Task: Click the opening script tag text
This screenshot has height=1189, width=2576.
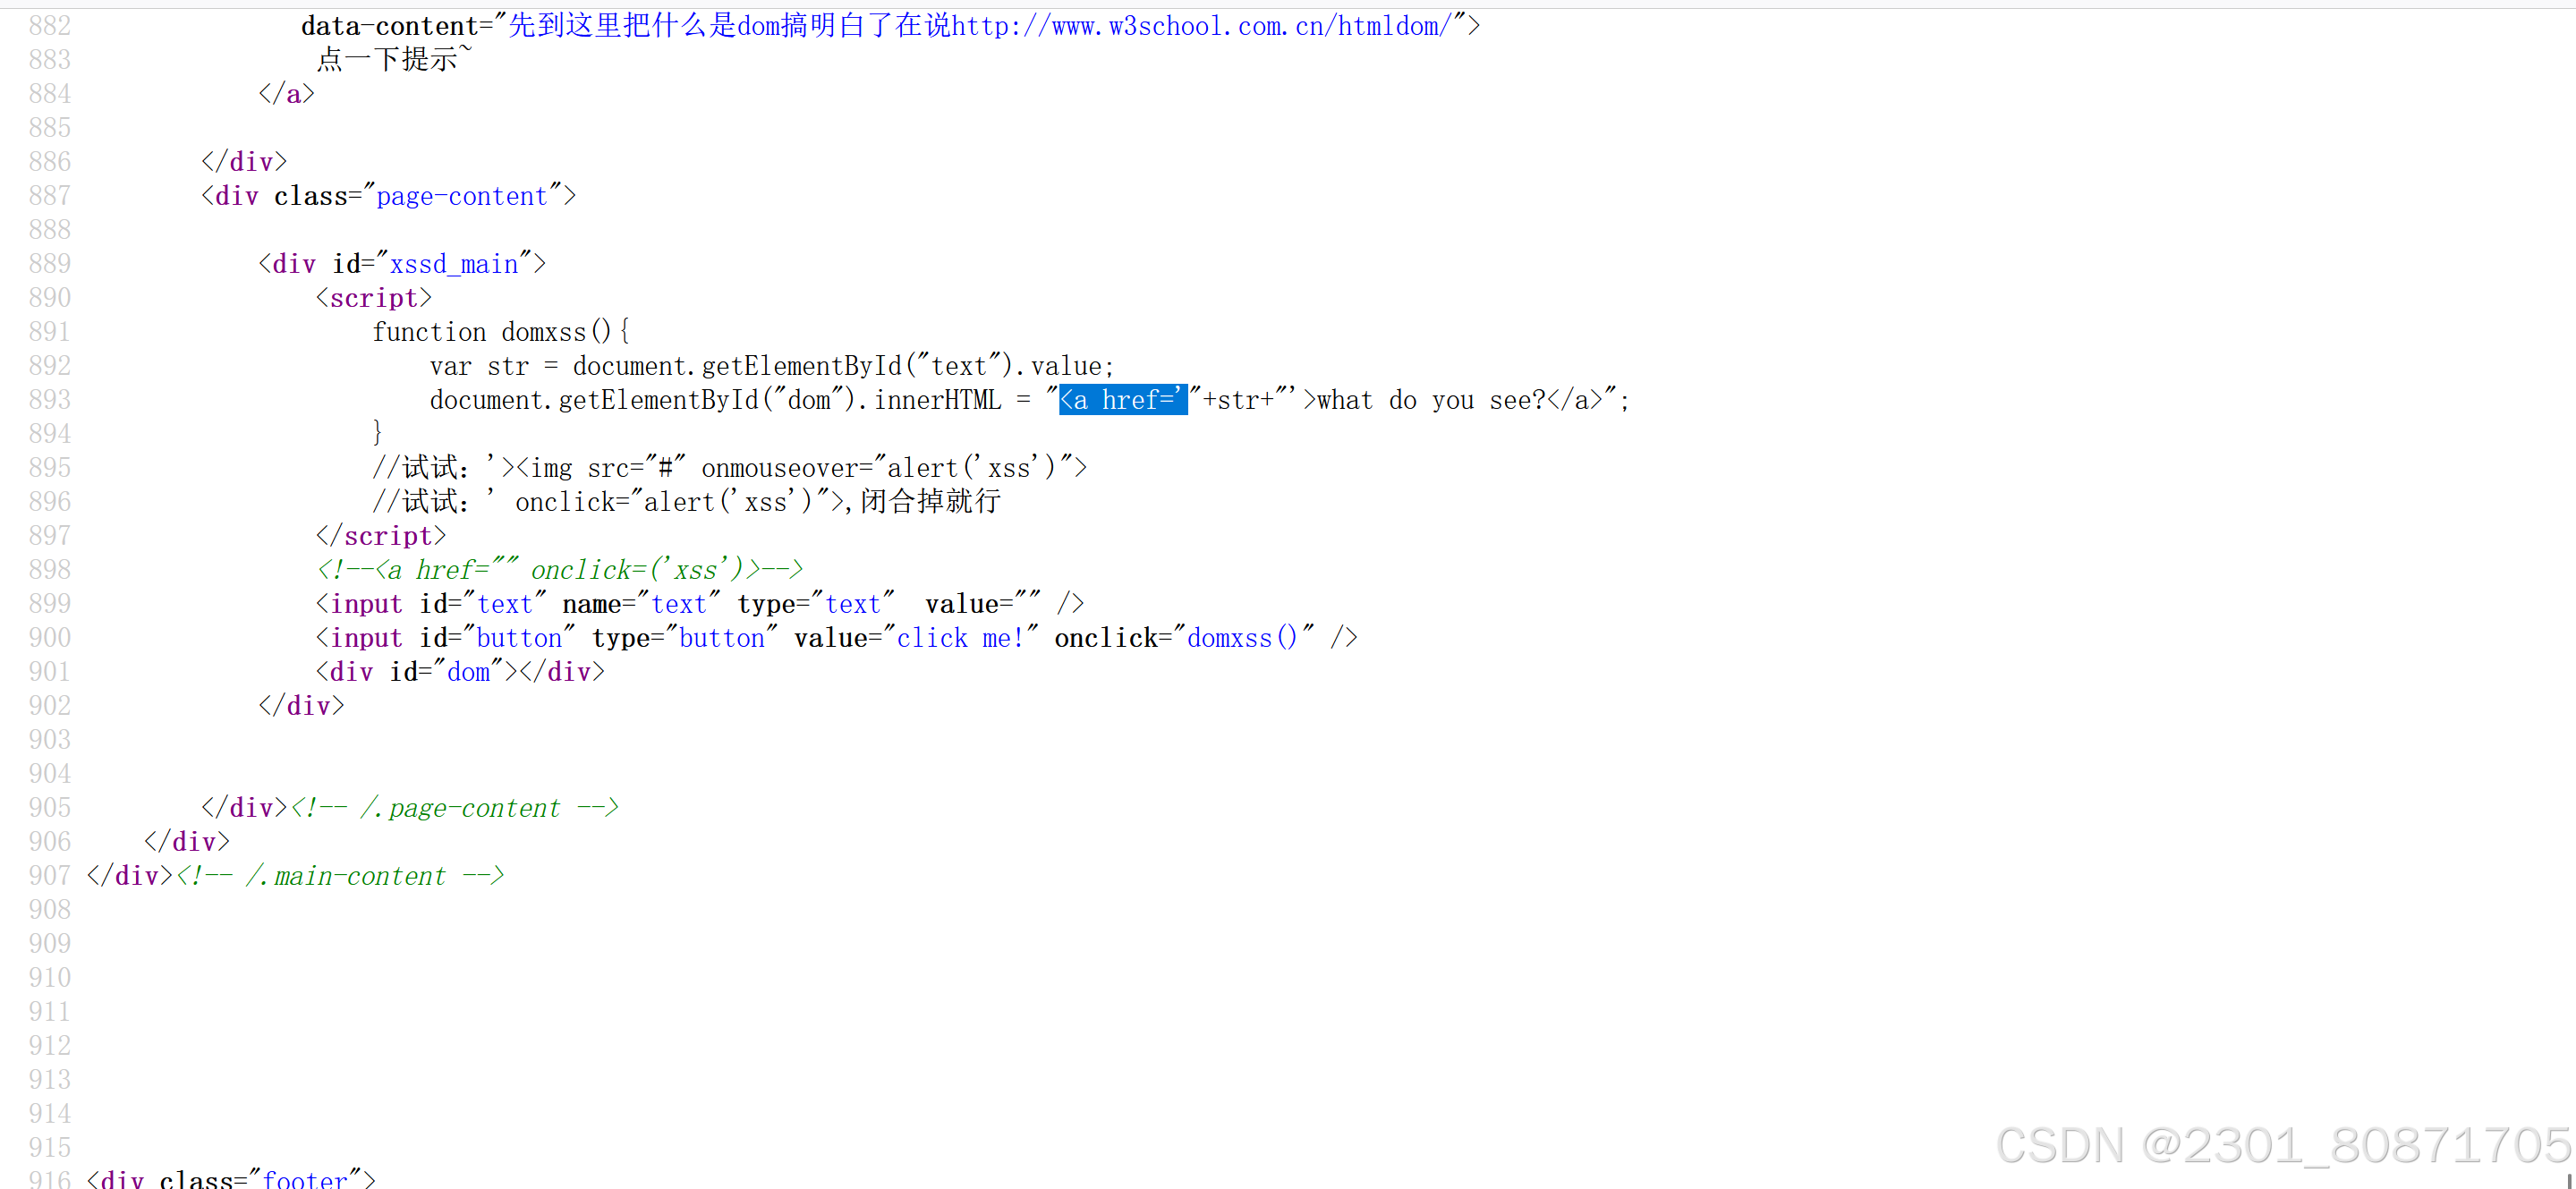Action: coord(373,298)
